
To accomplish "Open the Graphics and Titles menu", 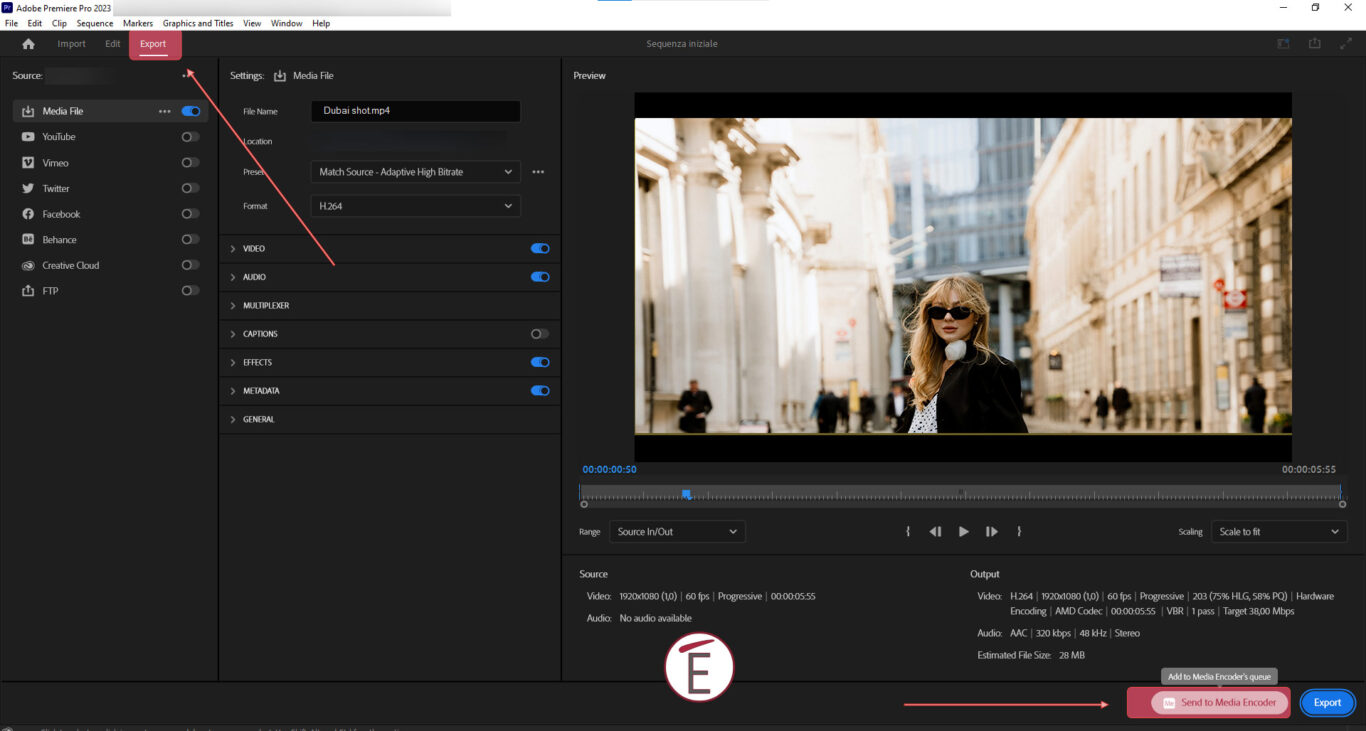I will point(198,23).
